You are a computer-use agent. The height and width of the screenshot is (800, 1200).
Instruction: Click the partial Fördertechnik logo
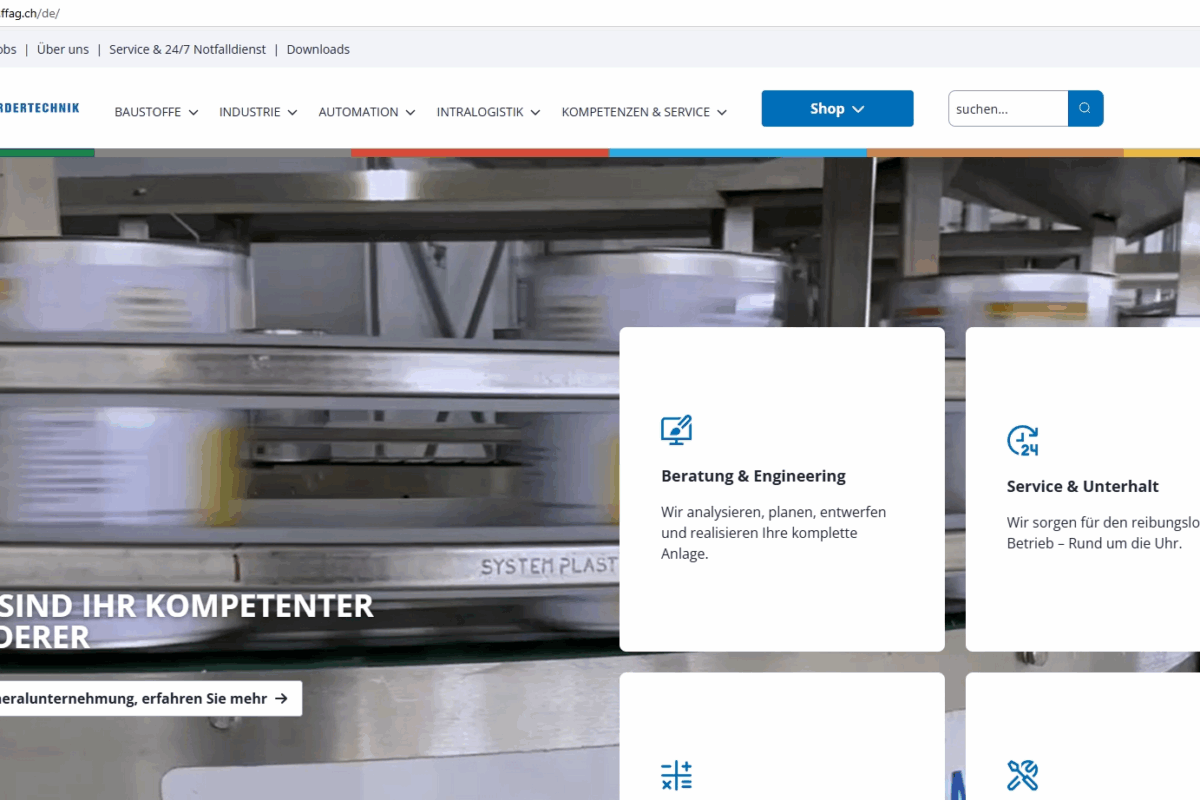40,108
